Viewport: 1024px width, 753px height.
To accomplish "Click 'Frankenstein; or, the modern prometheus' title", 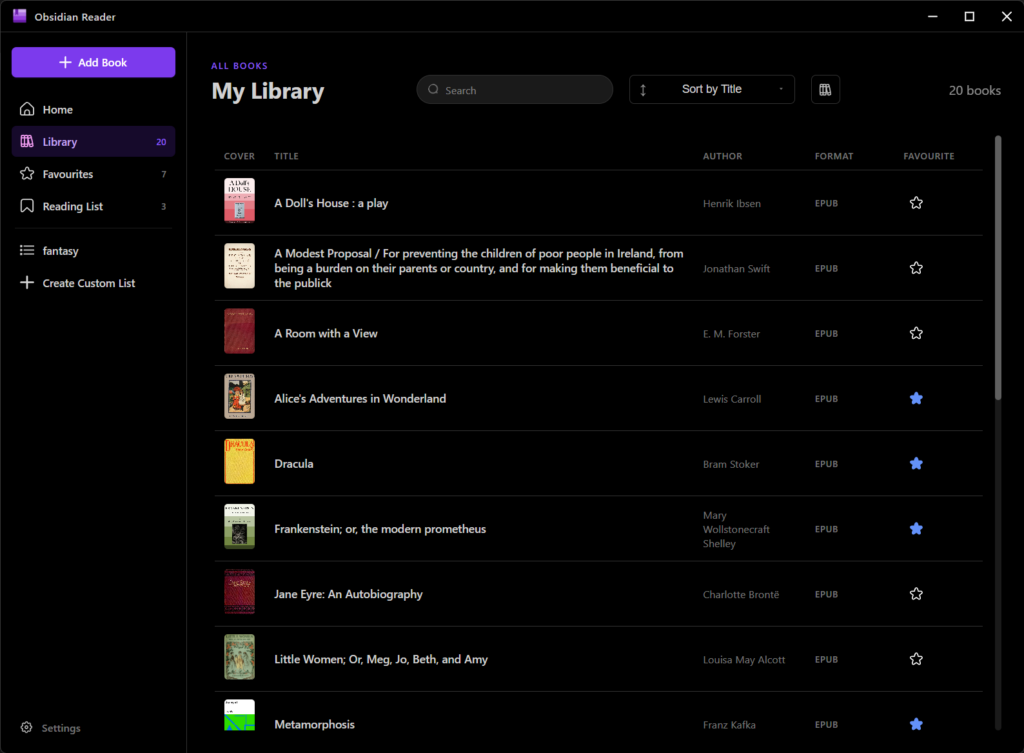I will [x=380, y=529].
